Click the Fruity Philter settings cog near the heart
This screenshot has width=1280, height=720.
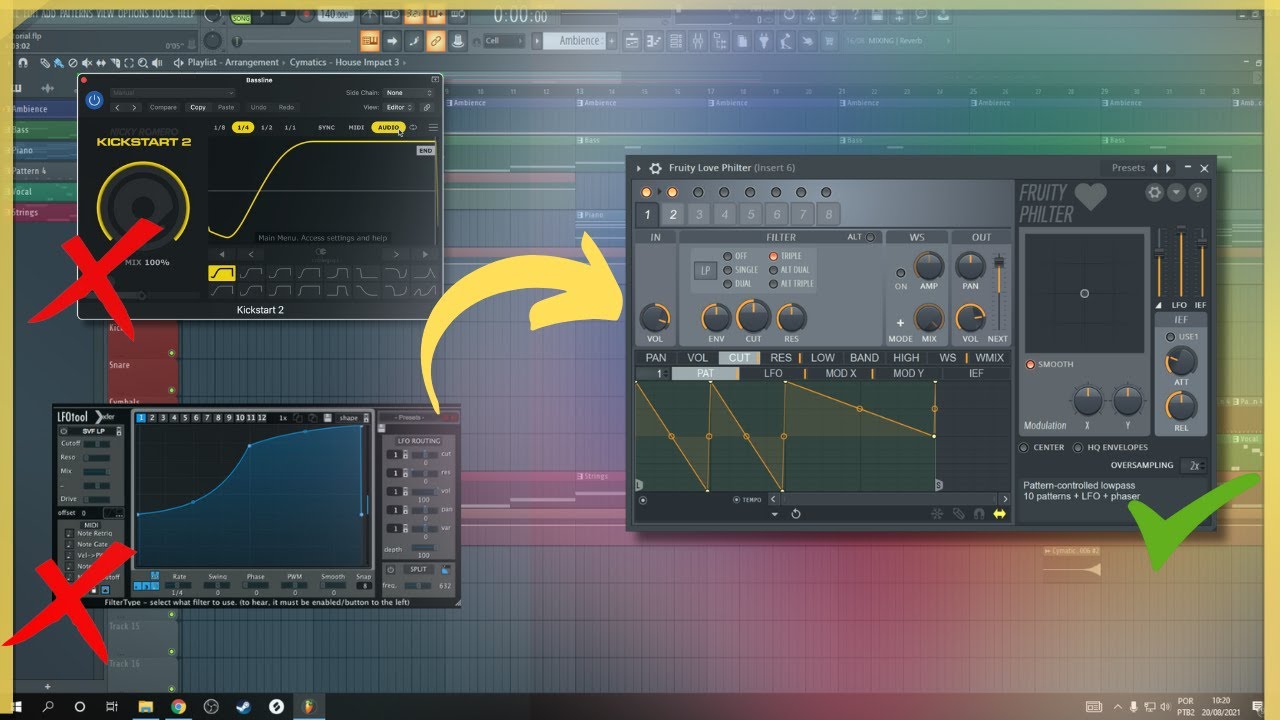(1155, 193)
